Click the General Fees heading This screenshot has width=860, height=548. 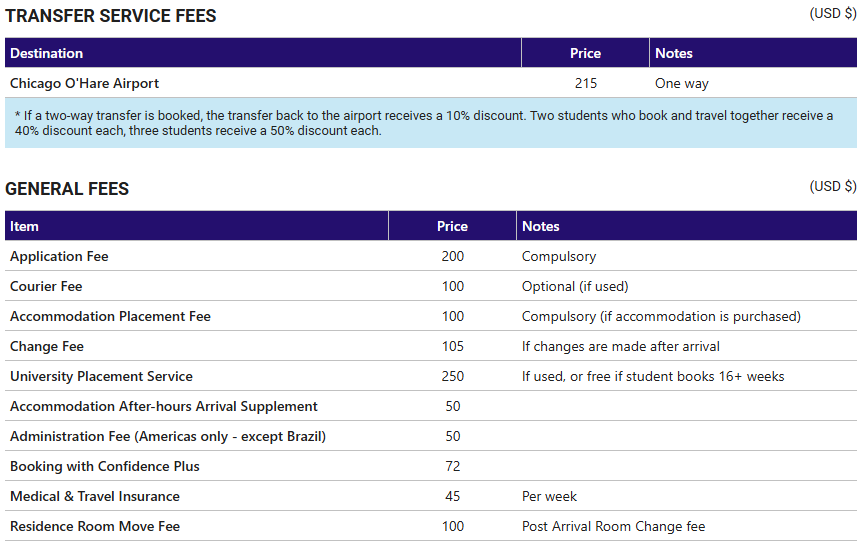[67, 189]
